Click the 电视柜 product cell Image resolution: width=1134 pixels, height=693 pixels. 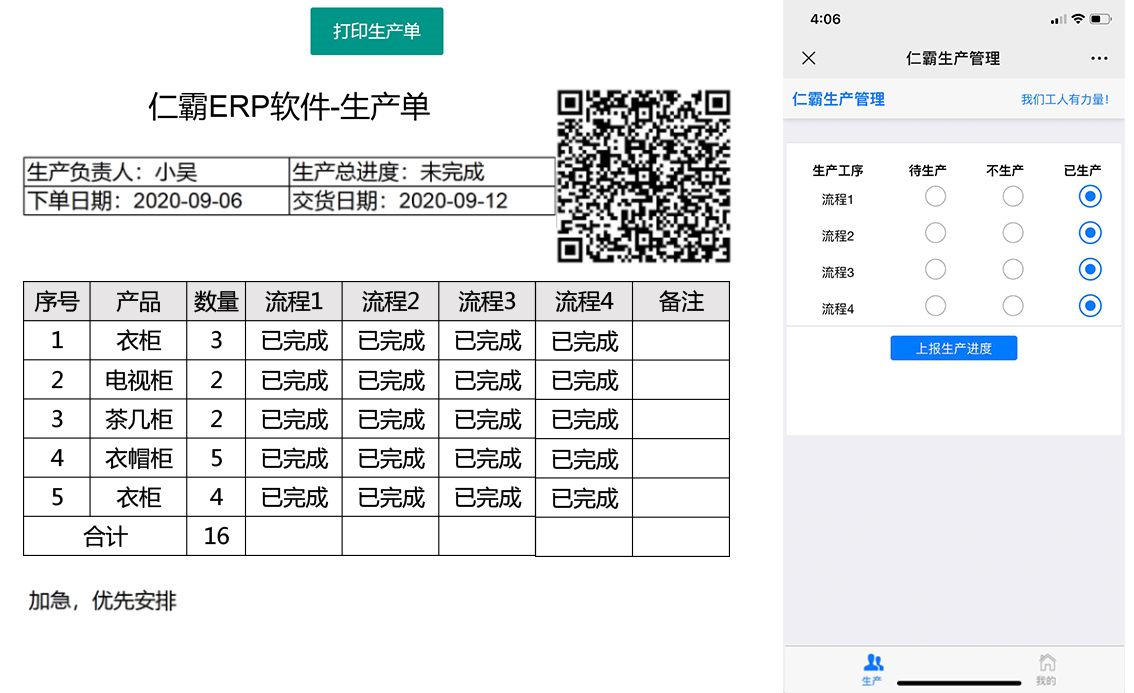click(x=138, y=380)
